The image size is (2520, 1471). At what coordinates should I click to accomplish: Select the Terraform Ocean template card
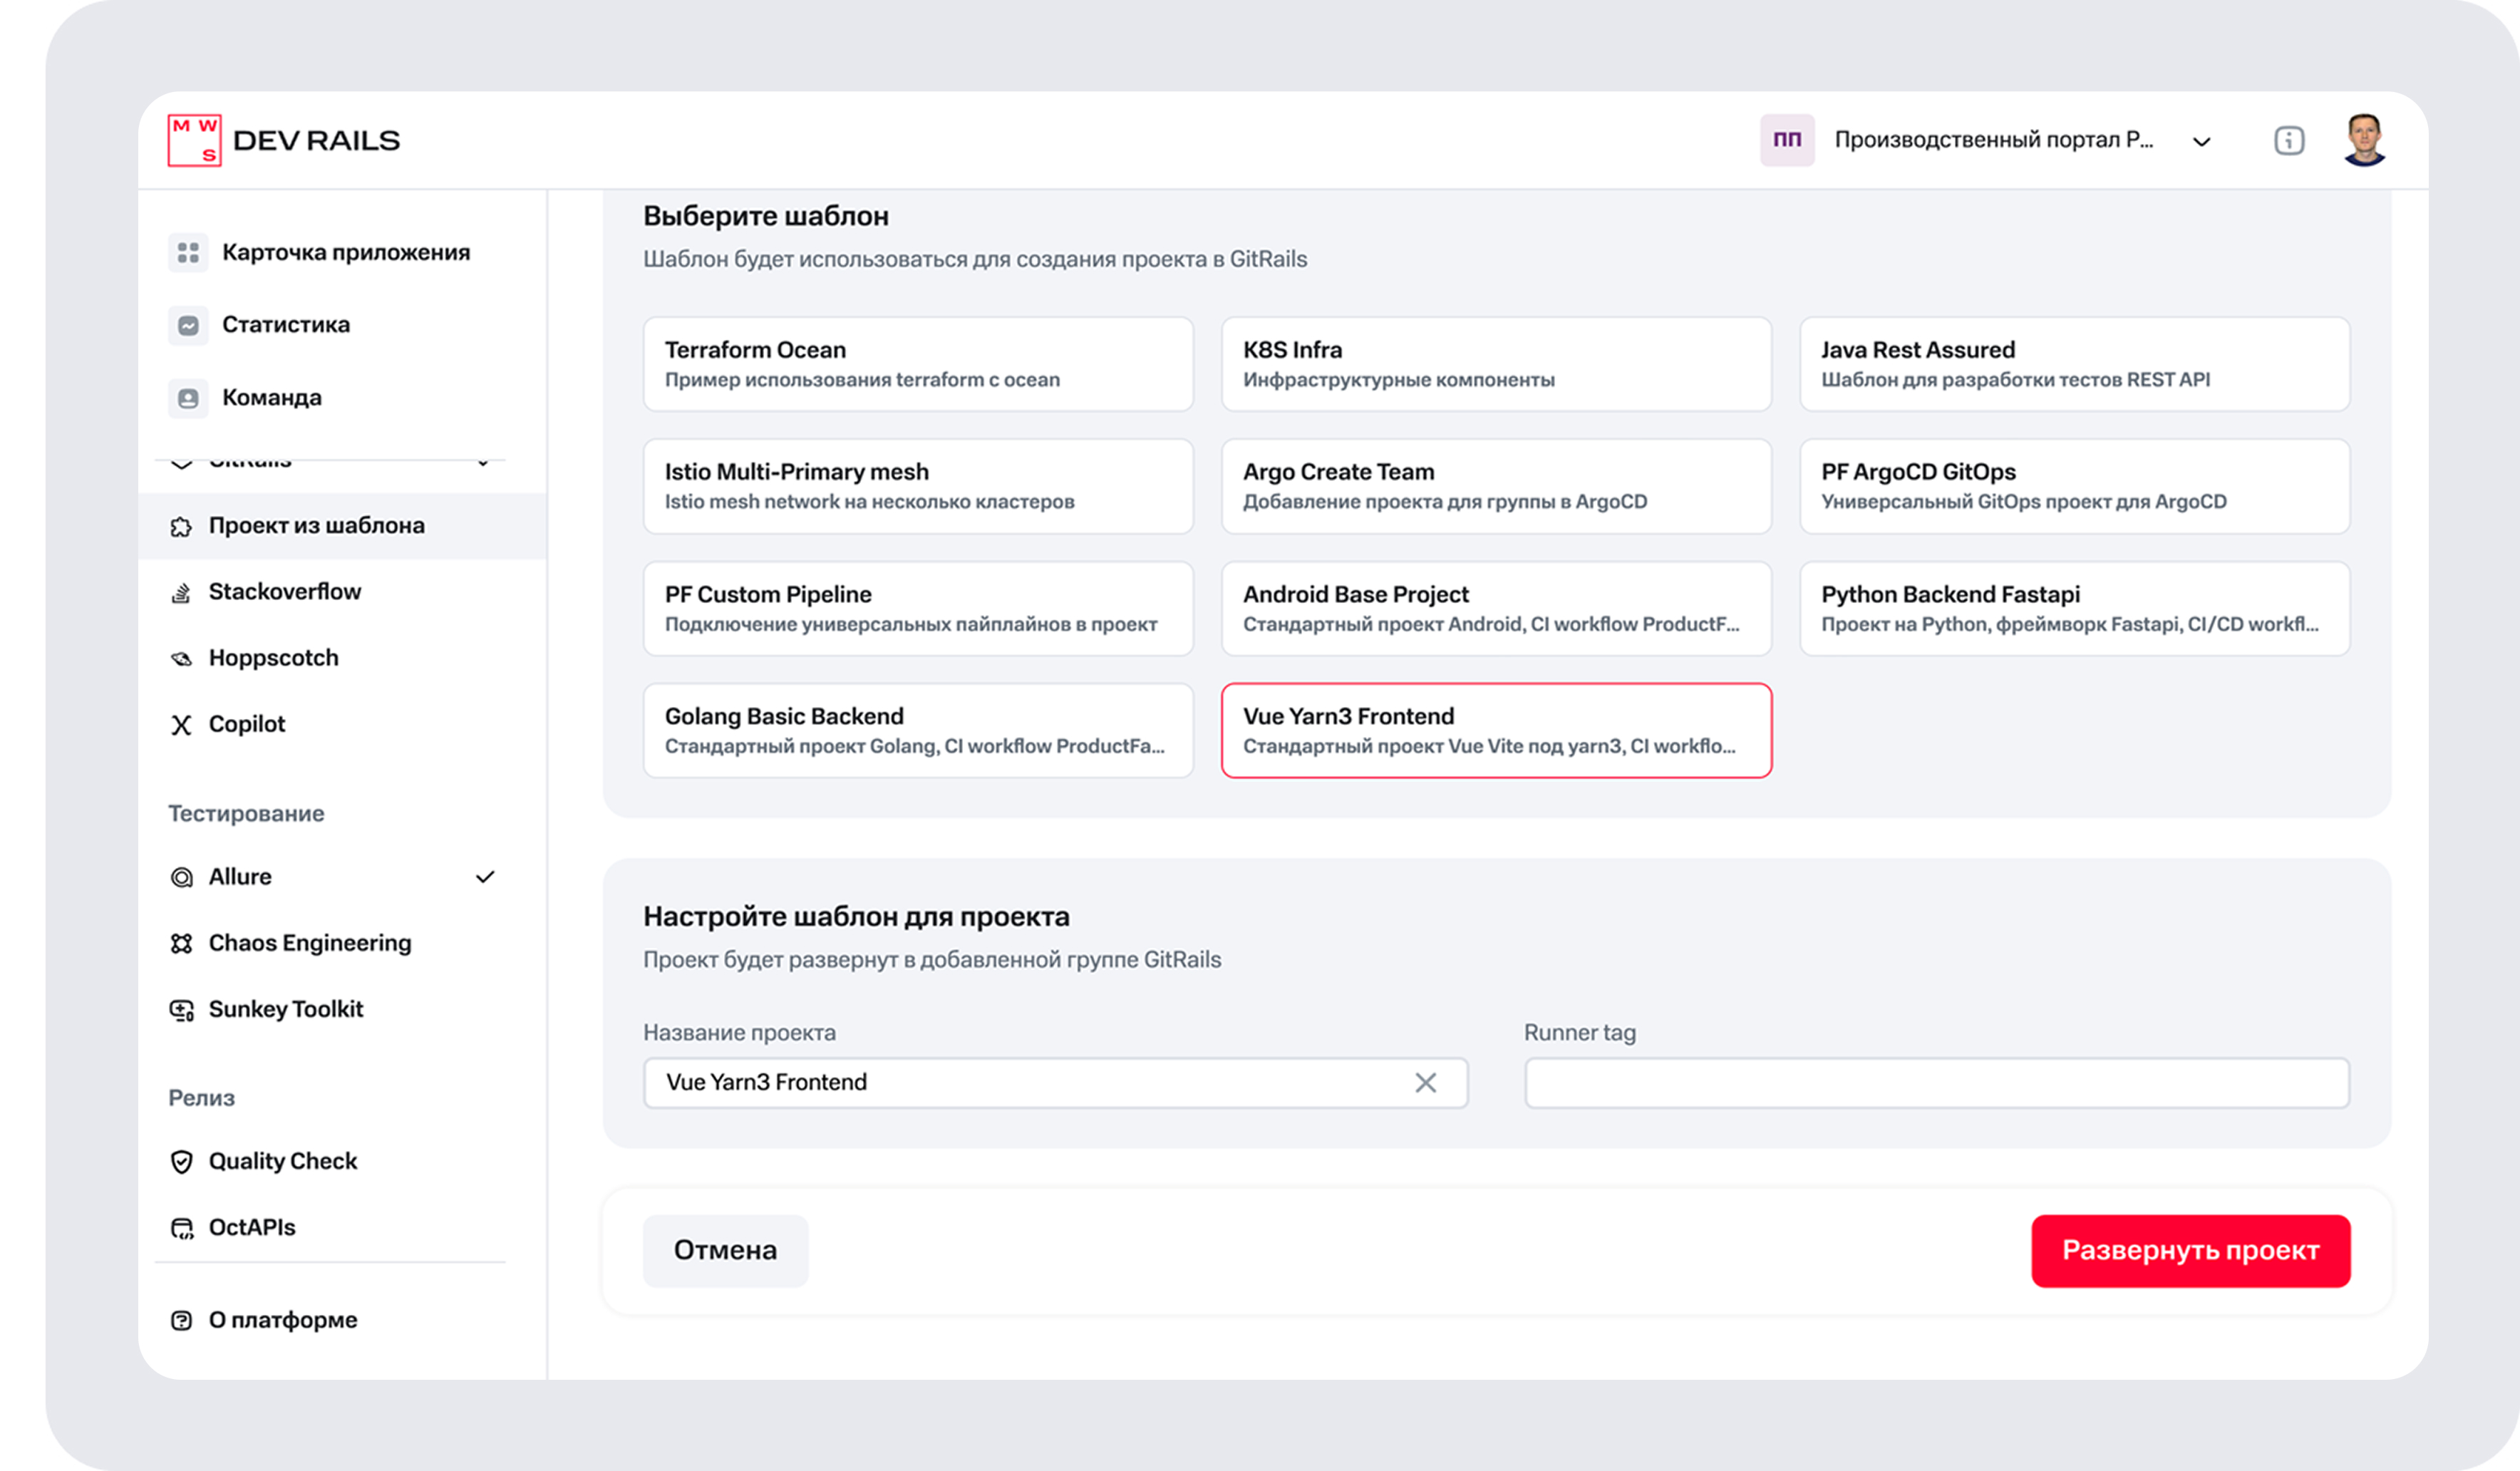[x=918, y=364]
